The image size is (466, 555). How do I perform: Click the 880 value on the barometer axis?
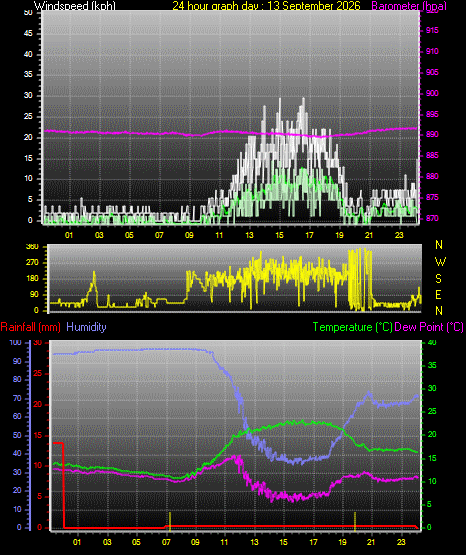click(432, 176)
